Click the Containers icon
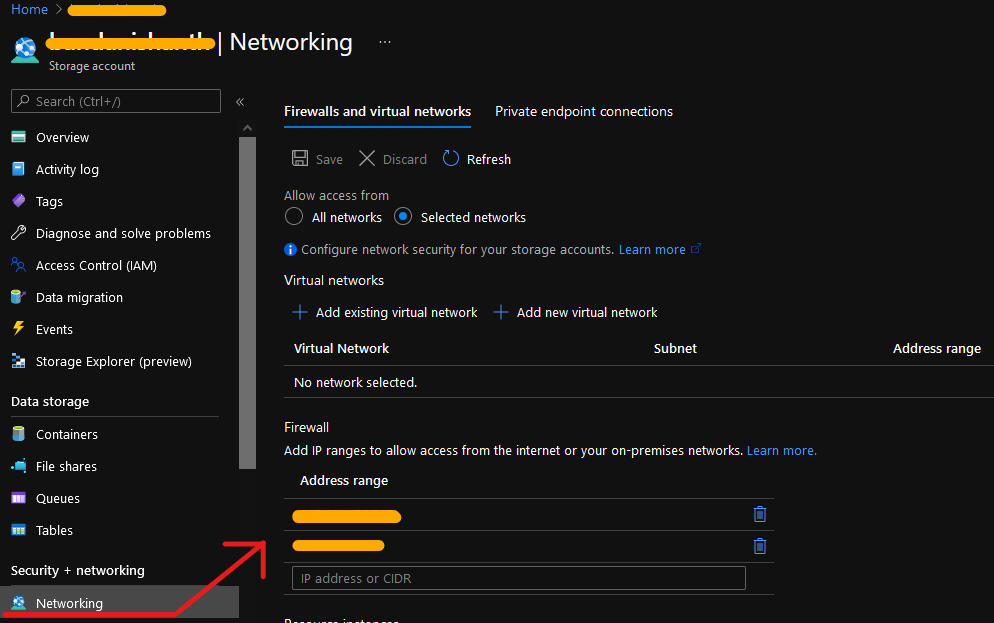Image resolution: width=994 pixels, height=623 pixels. 18,434
